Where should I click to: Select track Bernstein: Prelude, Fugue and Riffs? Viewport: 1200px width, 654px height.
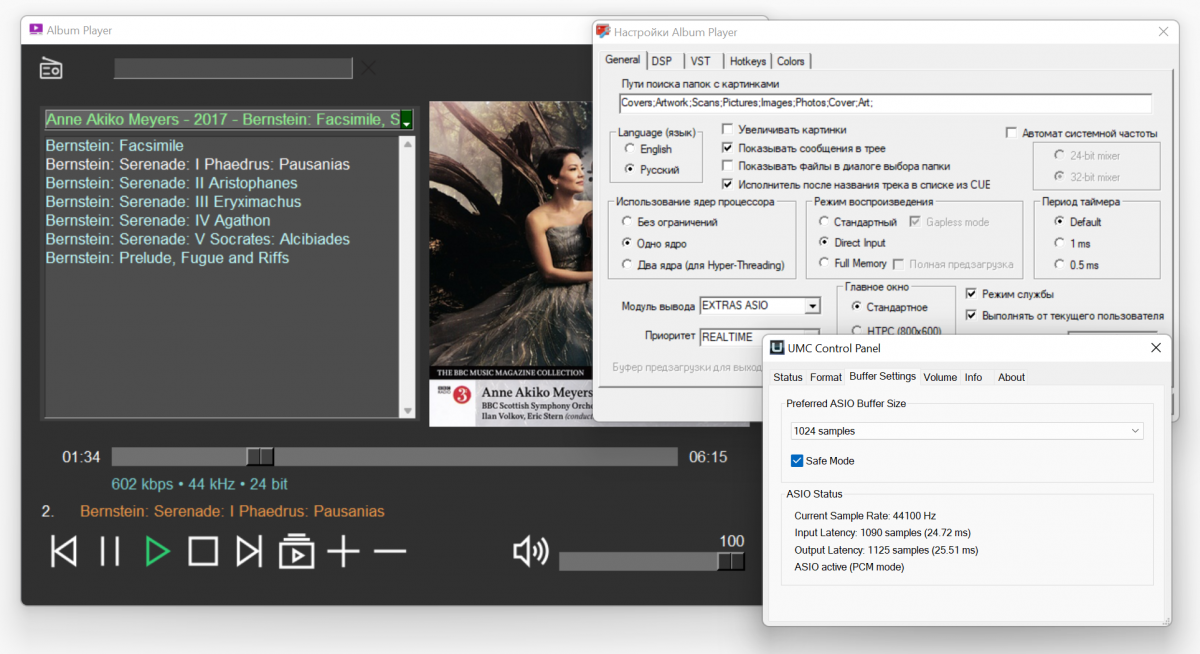167,258
